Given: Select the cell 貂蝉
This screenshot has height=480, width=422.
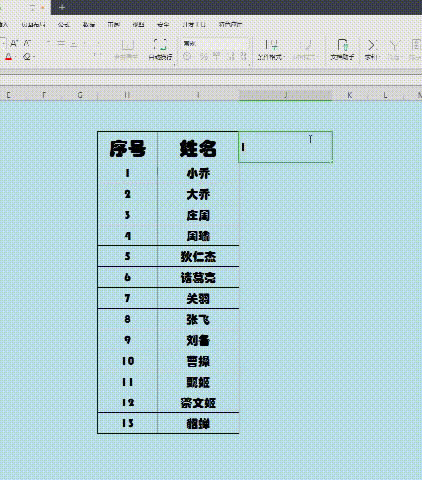Looking at the screenshot, I should pos(198,423).
